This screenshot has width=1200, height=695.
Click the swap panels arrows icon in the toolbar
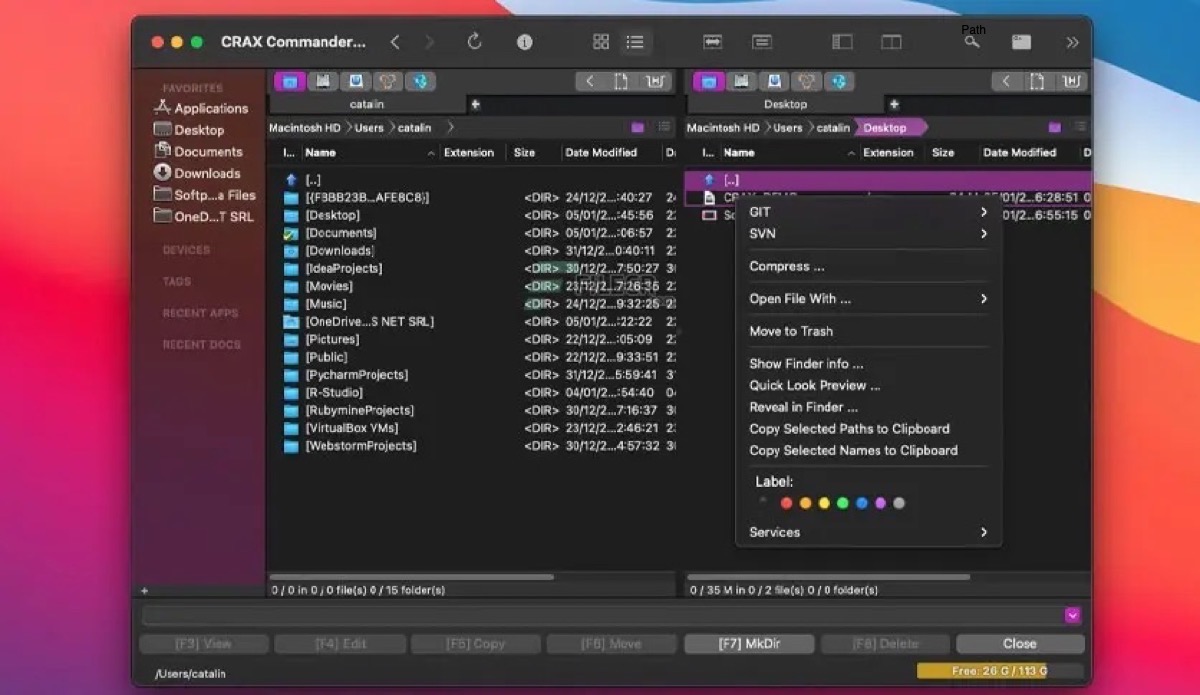[x=712, y=42]
